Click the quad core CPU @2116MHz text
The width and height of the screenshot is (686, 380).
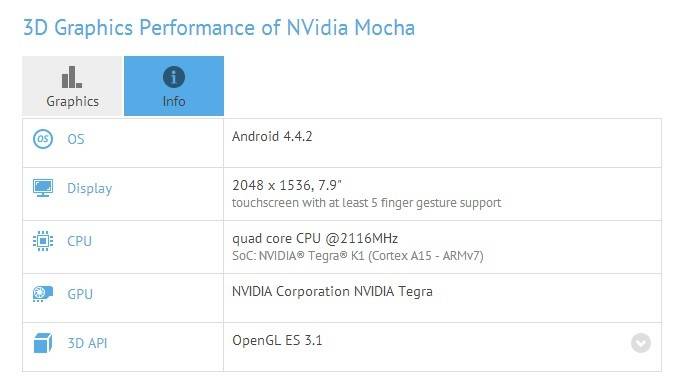pos(315,238)
